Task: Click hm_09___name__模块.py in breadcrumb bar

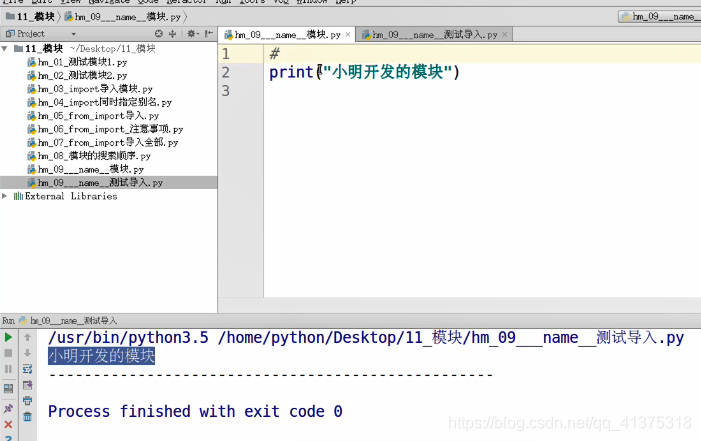Action: 122,17
